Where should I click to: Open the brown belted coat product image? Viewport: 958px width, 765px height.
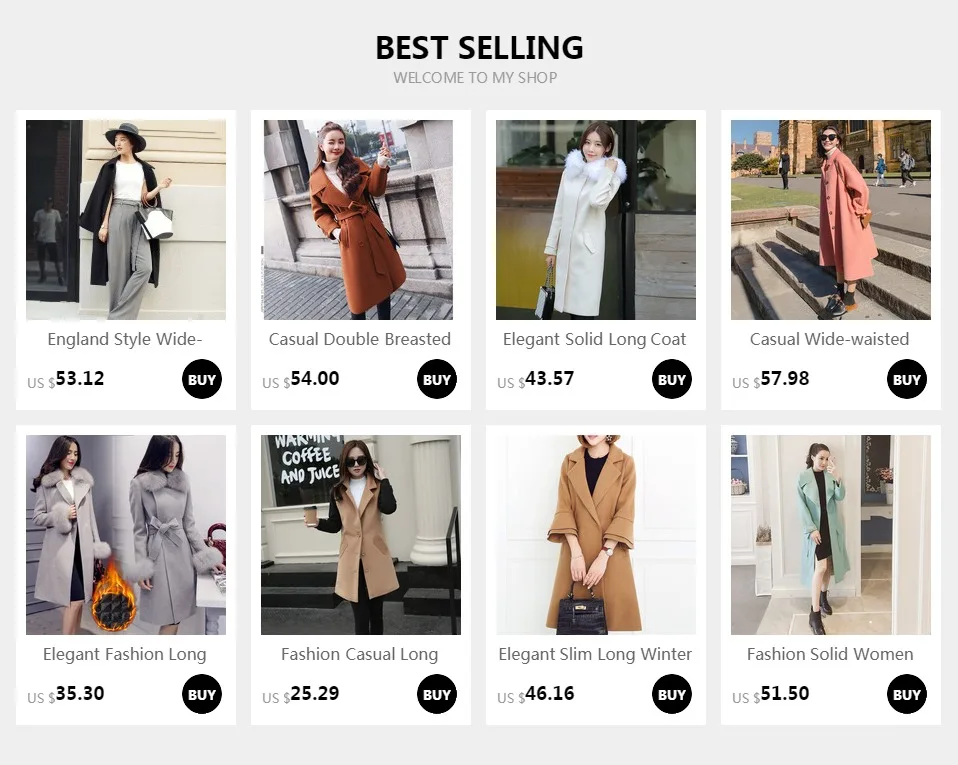tap(358, 219)
